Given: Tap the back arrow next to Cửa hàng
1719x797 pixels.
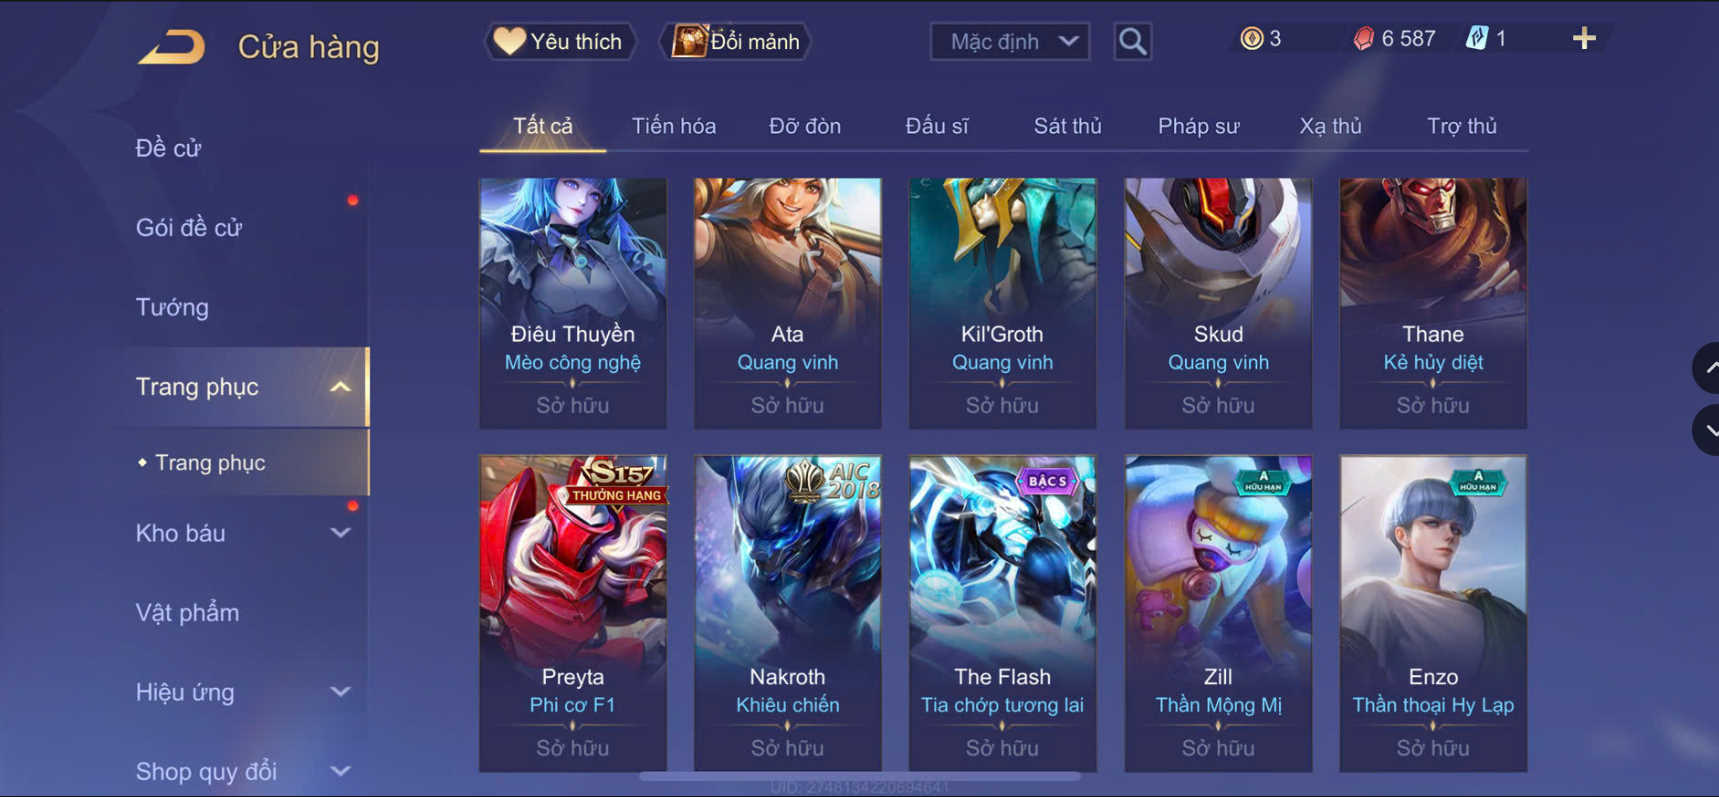Looking at the screenshot, I should click(x=172, y=47).
